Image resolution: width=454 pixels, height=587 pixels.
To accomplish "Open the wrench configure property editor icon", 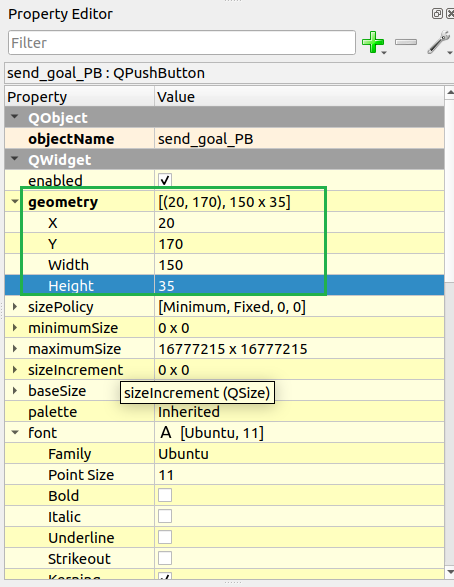I will click(x=439, y=42).
